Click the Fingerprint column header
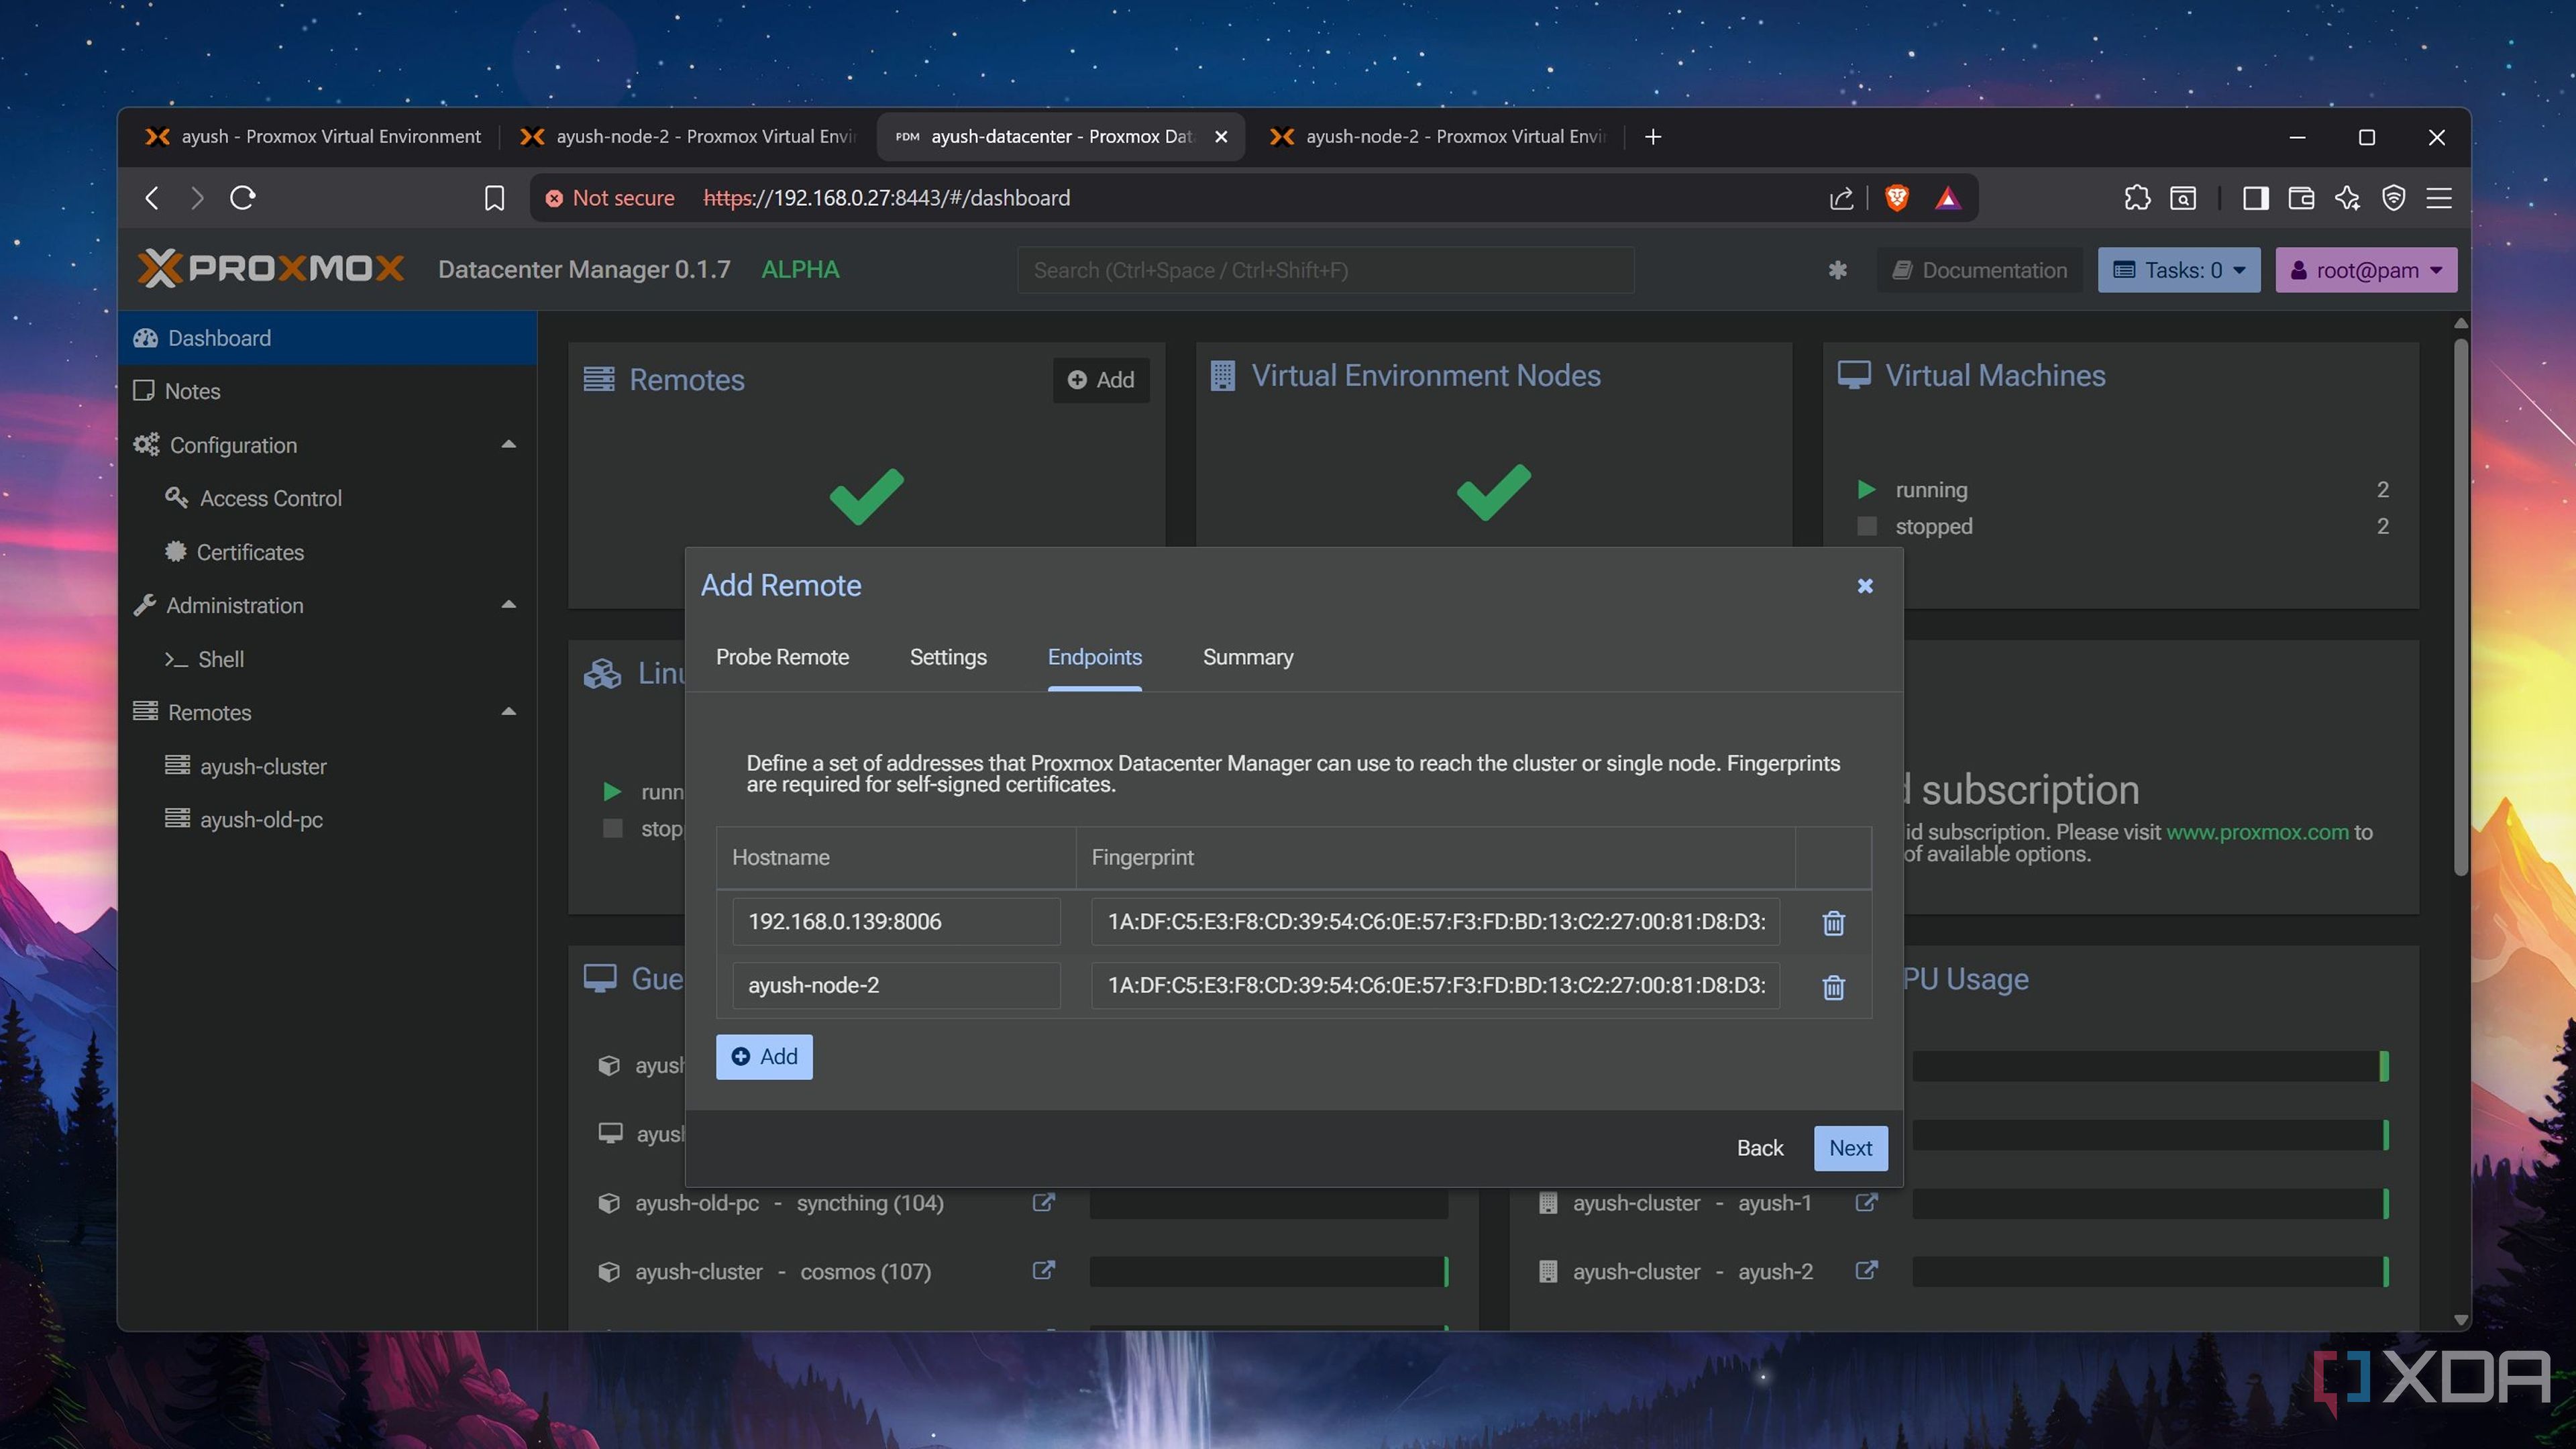This screenshot has height=1449, width=2576. click(x=1436, y=857)
